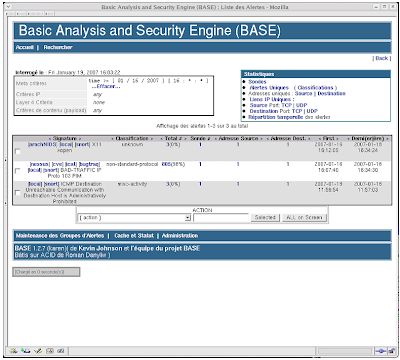The image size is (400, 360).
Task: Tick the checkbox for ICMP Destination Unreachable alert
Action: click(18, 193)
